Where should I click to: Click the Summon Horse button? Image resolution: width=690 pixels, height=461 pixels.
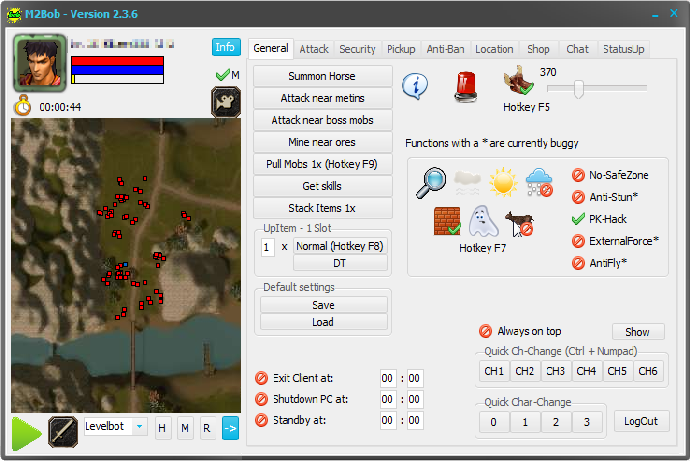pos(323,76)
